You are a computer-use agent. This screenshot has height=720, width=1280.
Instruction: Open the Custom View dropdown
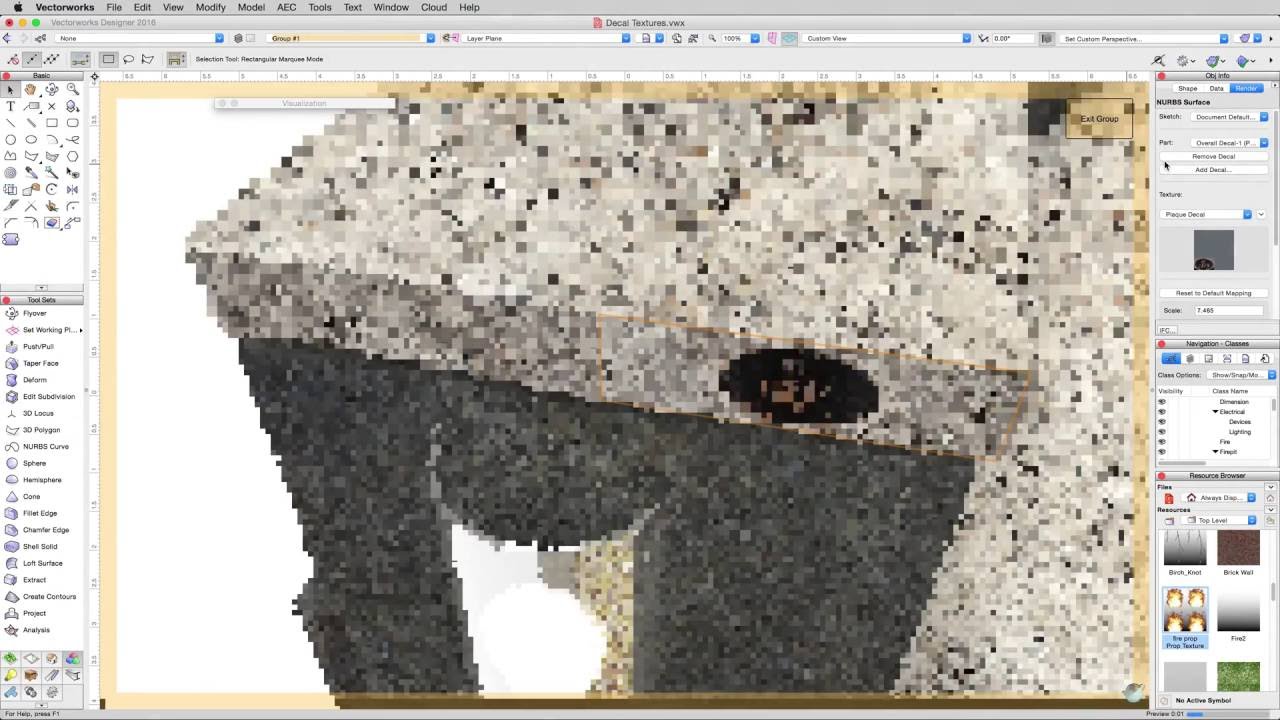coord(886,38)
